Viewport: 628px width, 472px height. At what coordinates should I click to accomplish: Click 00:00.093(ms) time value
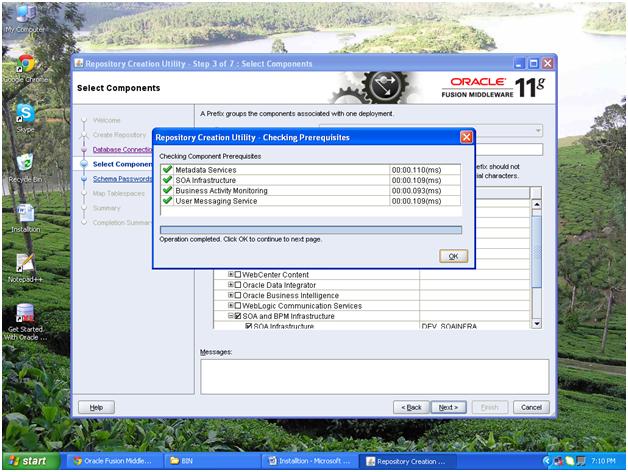click(x=417, y=191)
